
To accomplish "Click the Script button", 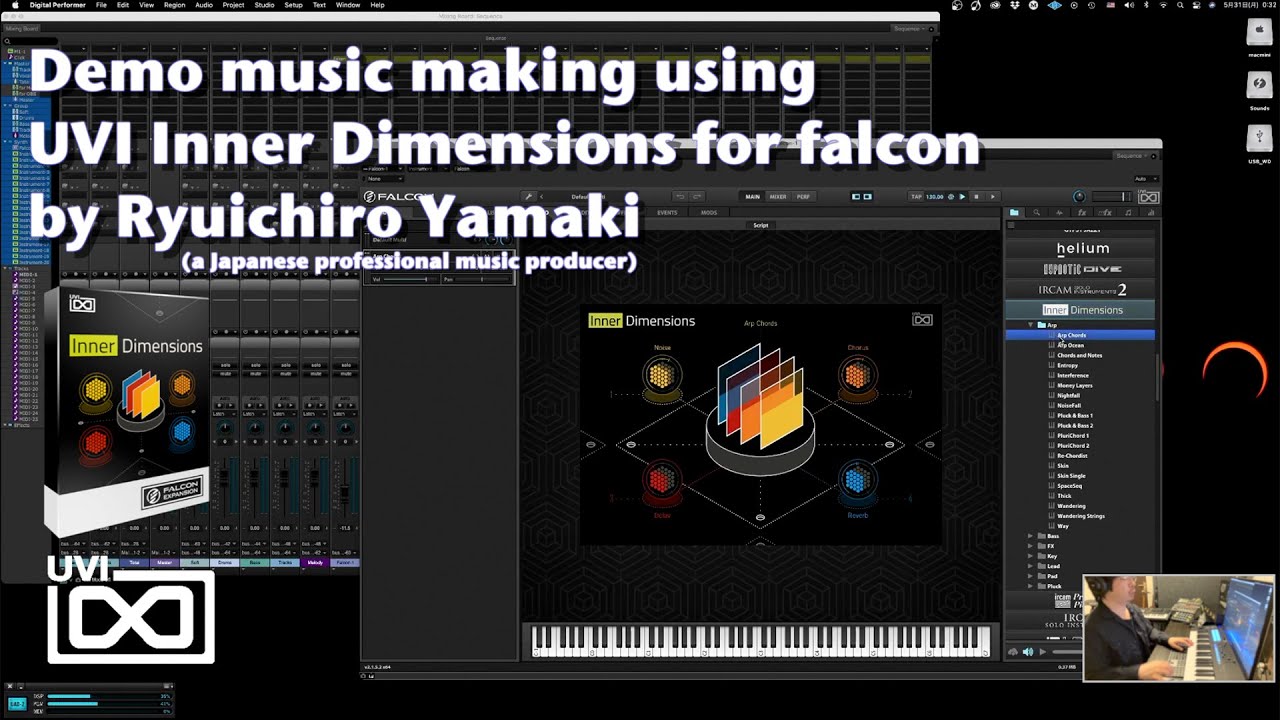I will click(x=761, y=225).
